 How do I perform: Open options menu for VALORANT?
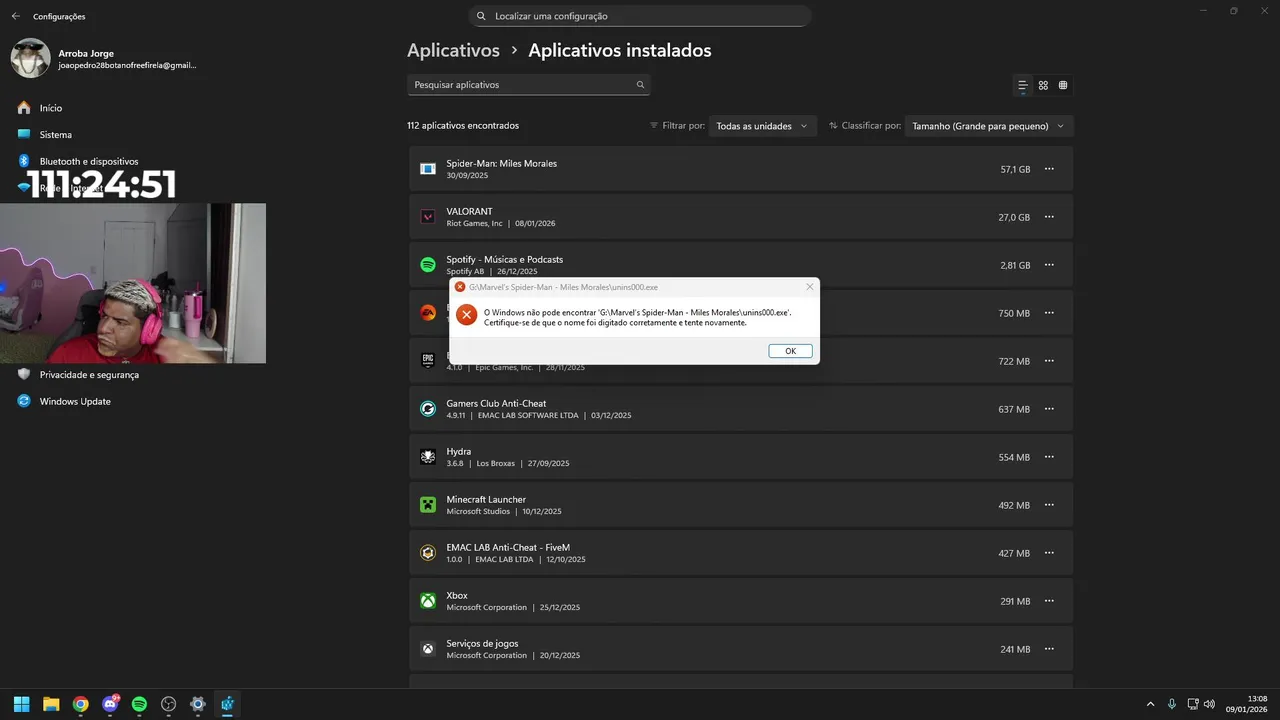tap(1049, 217)
